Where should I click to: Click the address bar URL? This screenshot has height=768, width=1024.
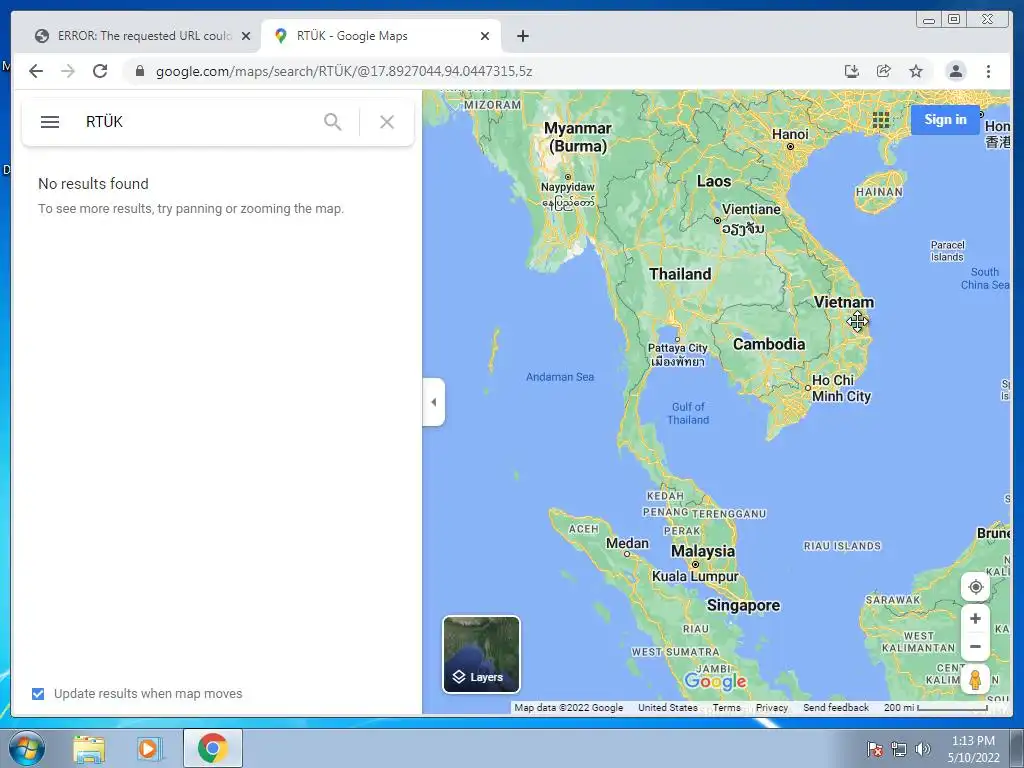344,71
